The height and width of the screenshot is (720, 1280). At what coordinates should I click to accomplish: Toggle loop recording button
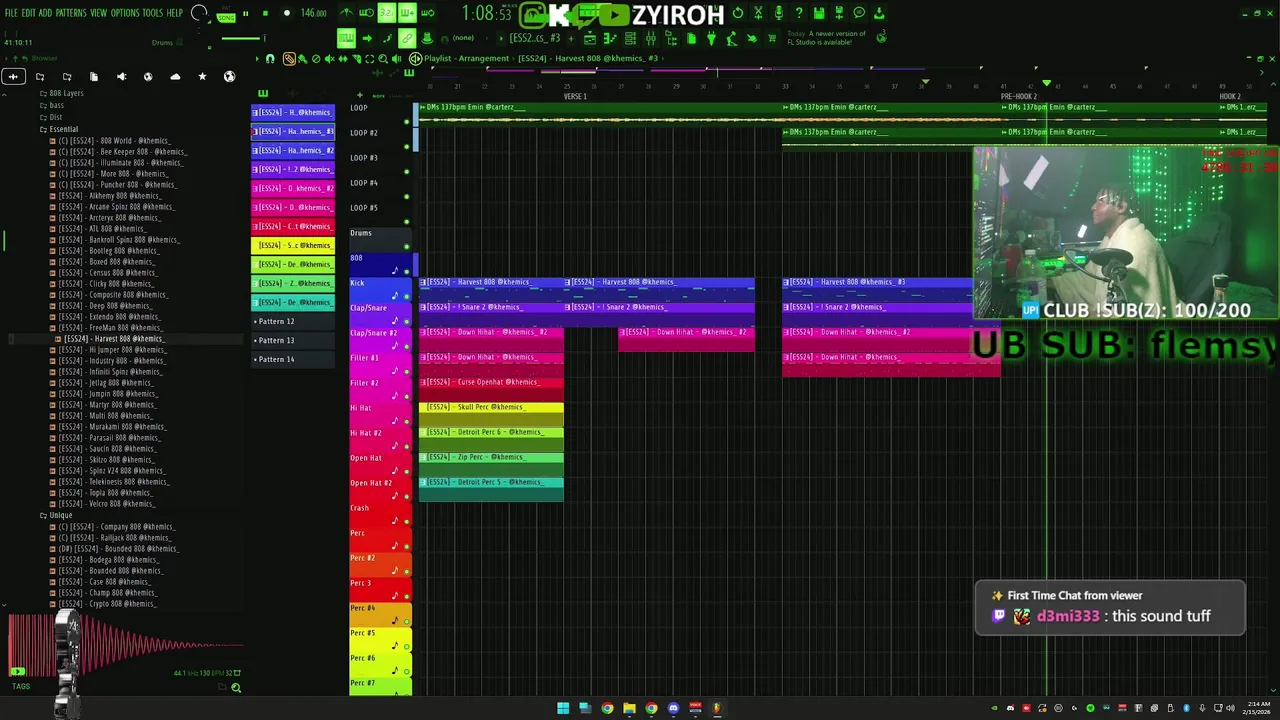tap(427, 13)
